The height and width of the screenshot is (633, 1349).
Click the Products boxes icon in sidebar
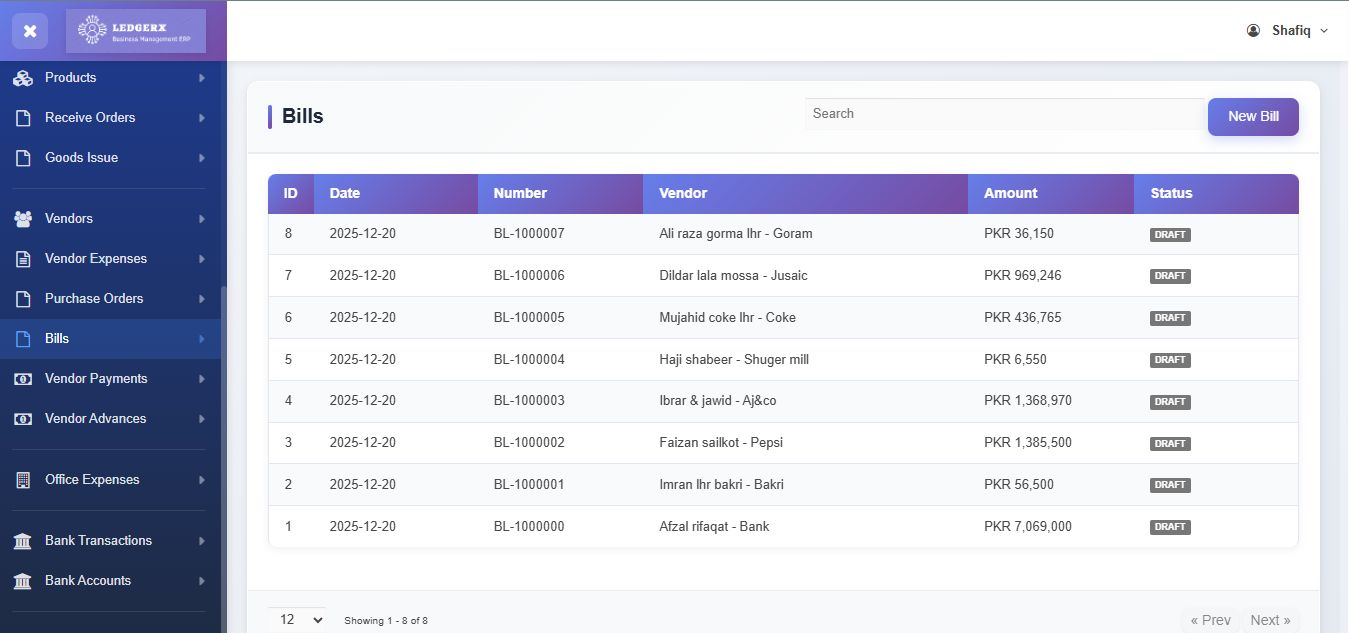pyautogui.click(x=23, y=78)
